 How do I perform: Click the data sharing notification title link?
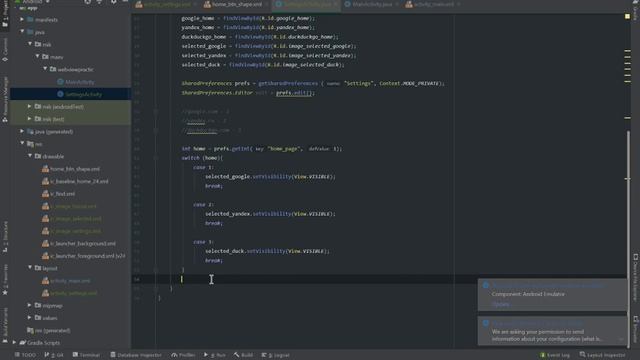pyautogui.click(x=537, y=323)
